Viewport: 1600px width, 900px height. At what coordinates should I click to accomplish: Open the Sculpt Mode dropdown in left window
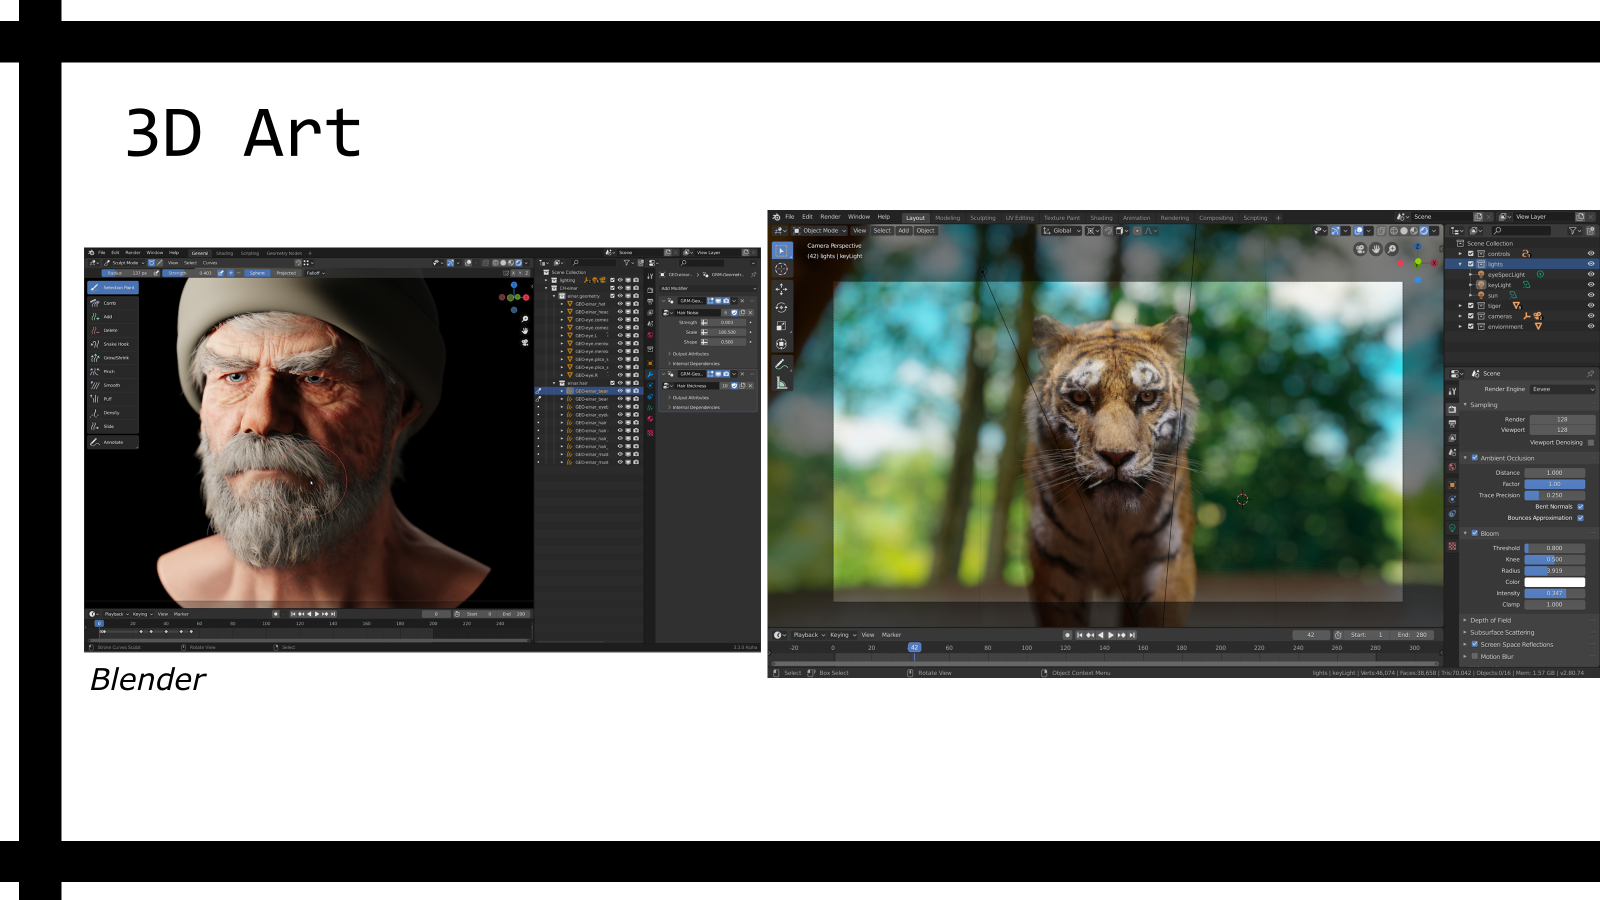pyautogui.click(x=125, y=263)
